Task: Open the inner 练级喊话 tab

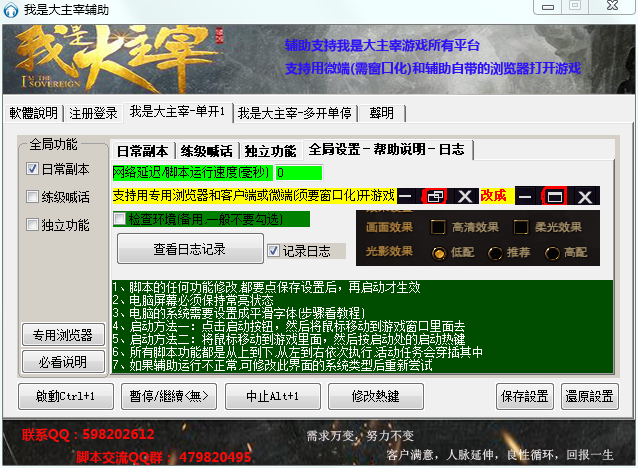Action: tap(208, 151)
